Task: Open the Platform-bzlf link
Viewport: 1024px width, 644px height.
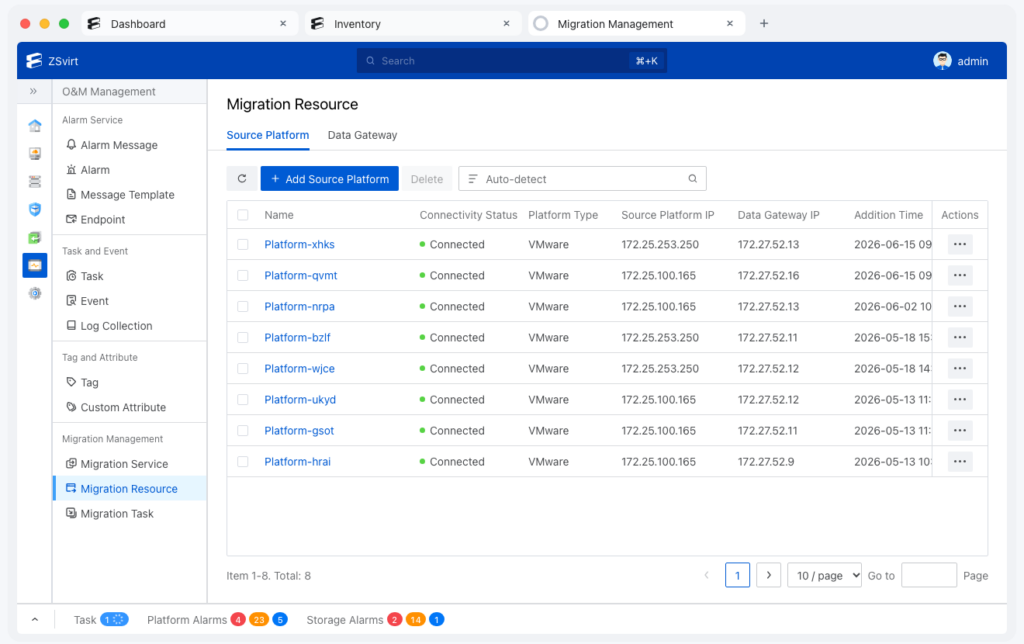Action: coord(297,338)
